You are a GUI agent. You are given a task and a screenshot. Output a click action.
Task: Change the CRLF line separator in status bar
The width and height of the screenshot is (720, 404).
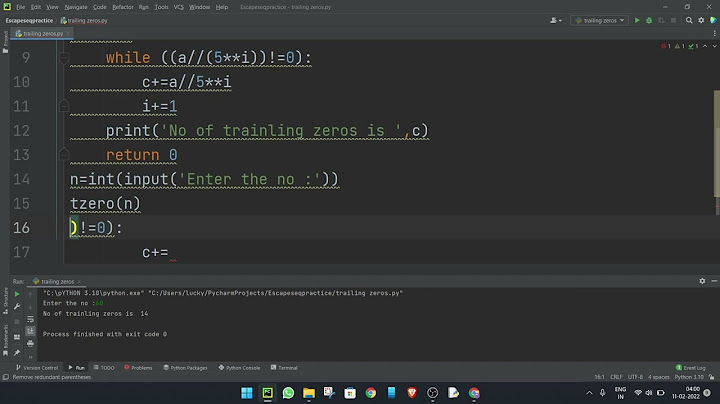click(616, 377)
